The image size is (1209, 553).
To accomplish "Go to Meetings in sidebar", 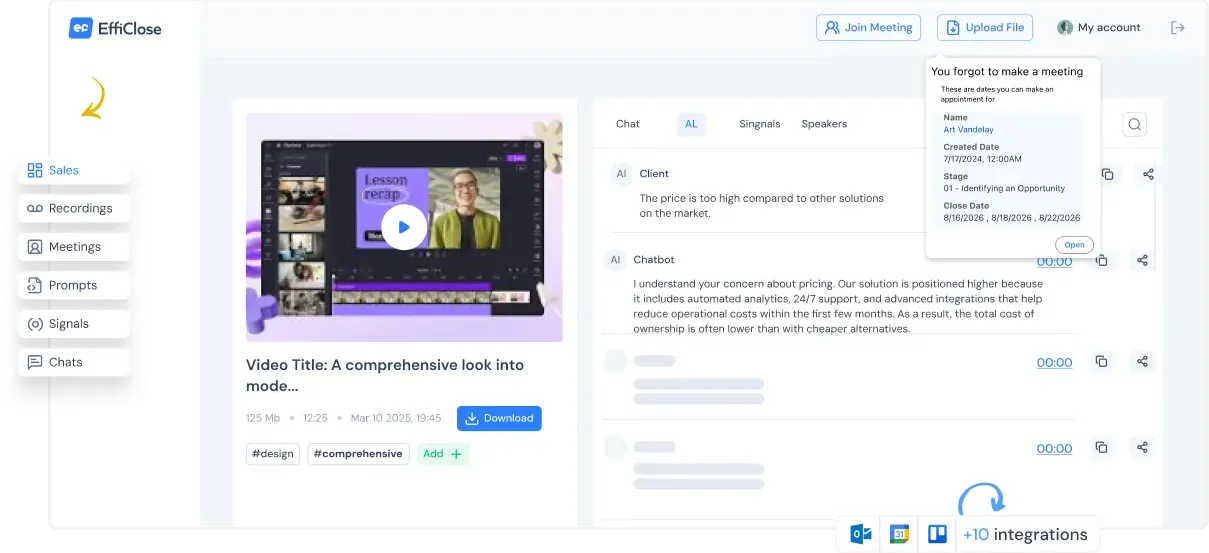I will tap(74, 247).
